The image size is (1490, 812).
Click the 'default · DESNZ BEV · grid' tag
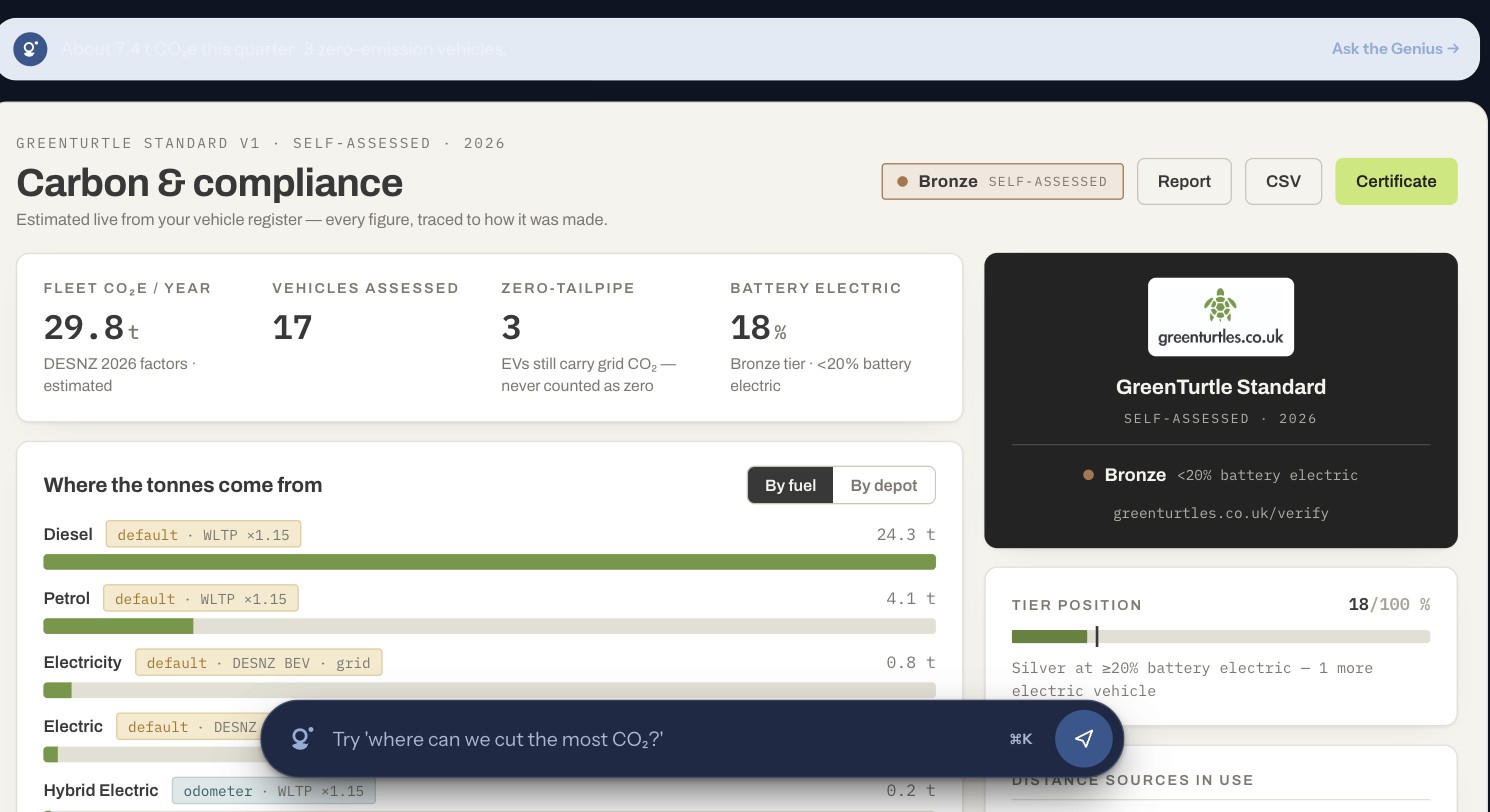point(259,663)
